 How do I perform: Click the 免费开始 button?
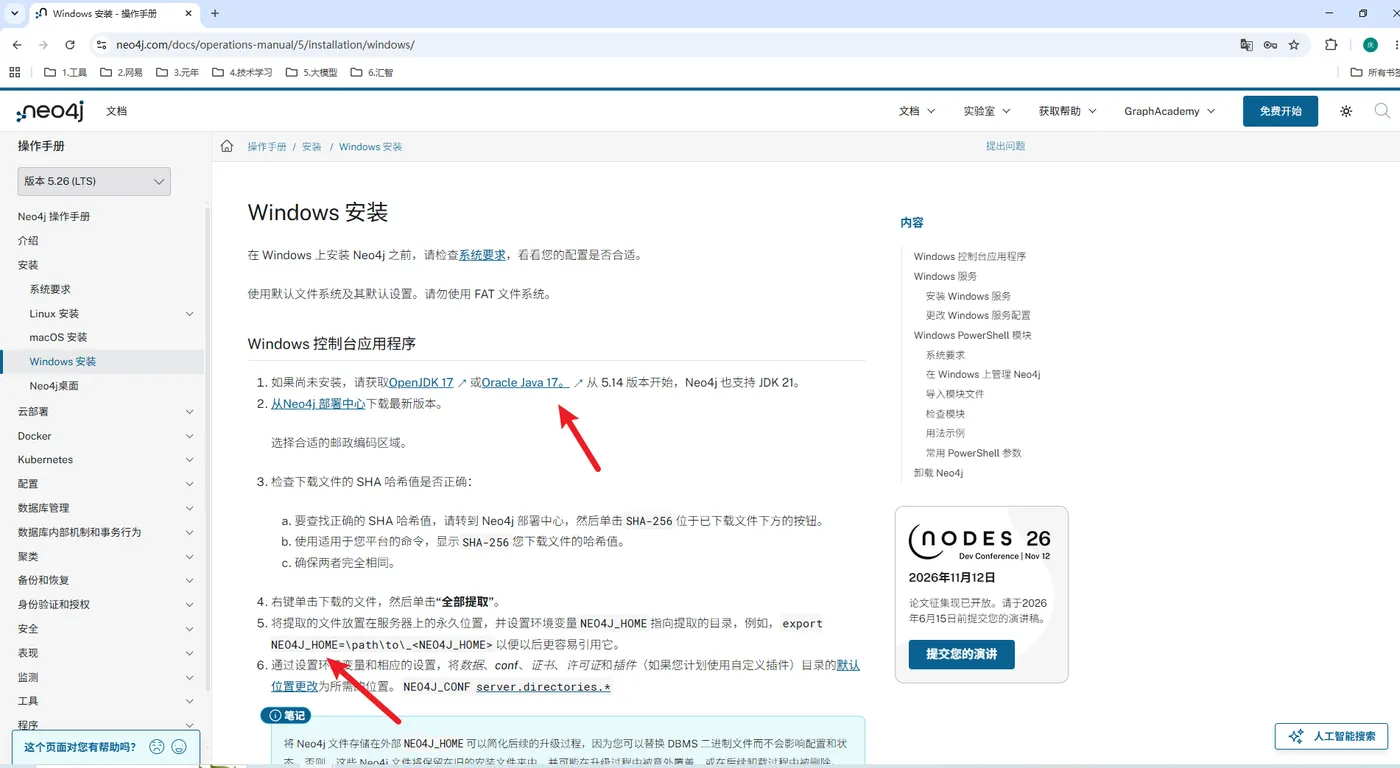click(1280, 111)
